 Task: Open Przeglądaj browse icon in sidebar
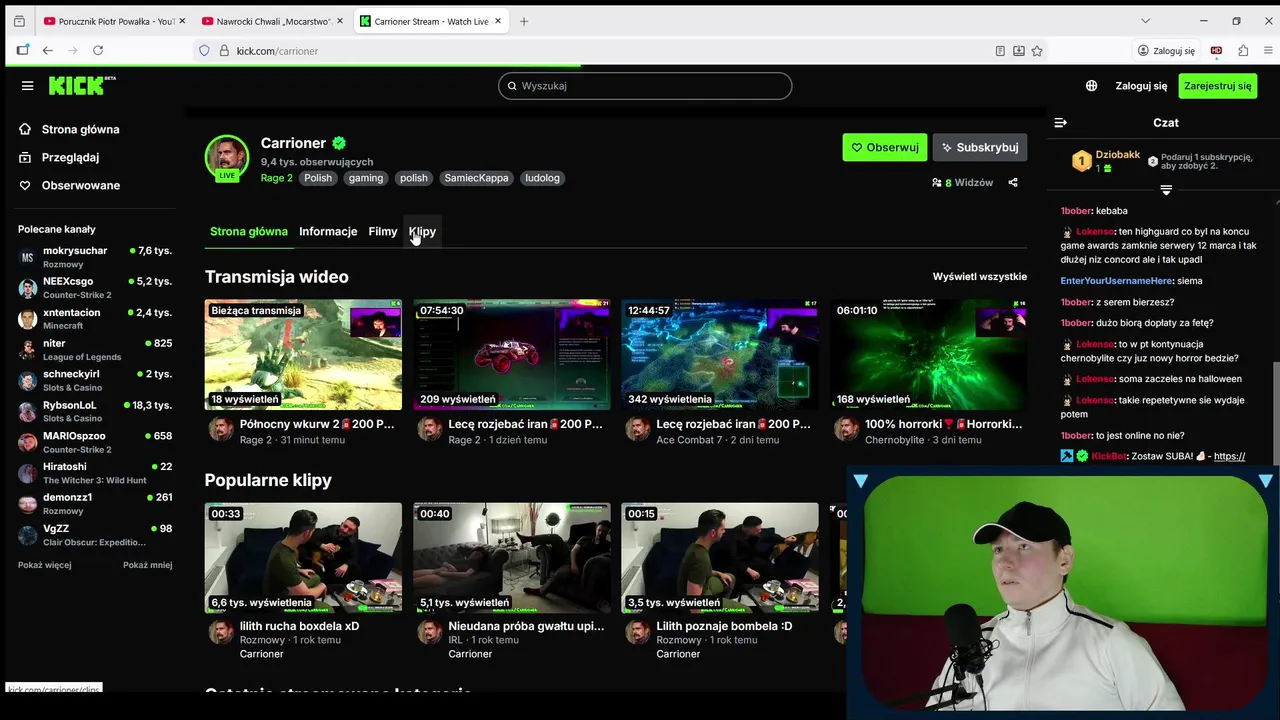[25, 157]
